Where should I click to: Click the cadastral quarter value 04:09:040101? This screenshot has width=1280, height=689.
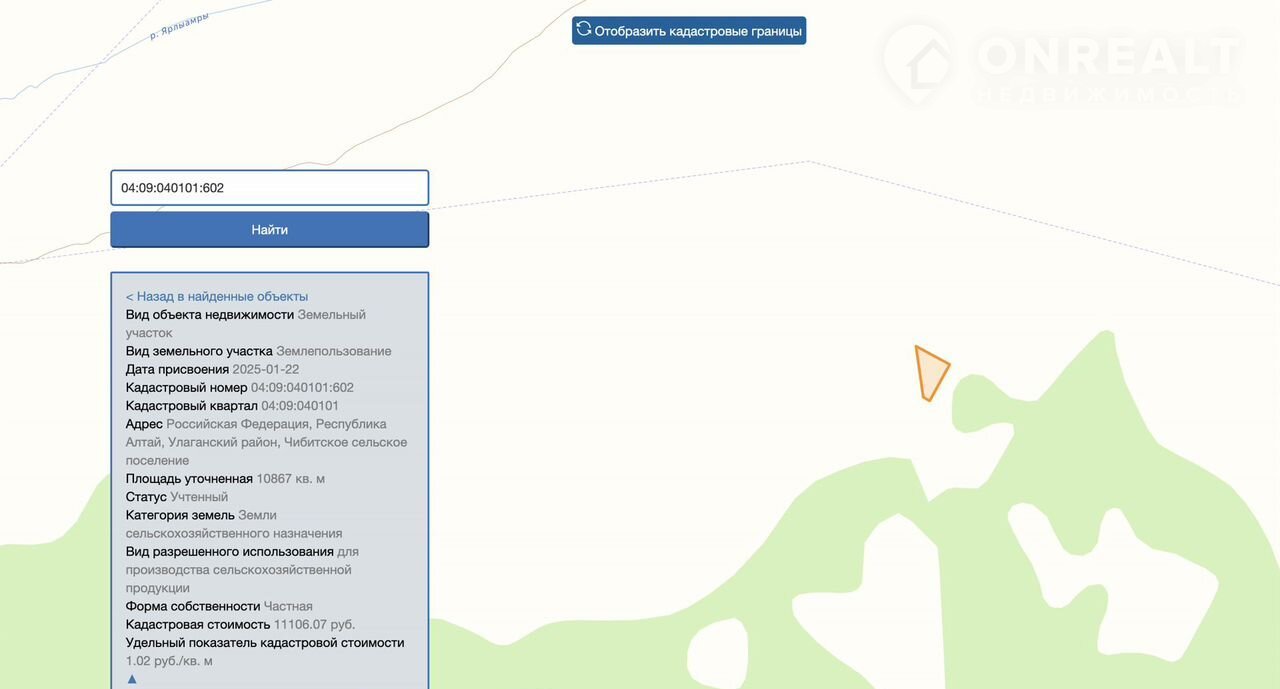[x=300, y=406]
